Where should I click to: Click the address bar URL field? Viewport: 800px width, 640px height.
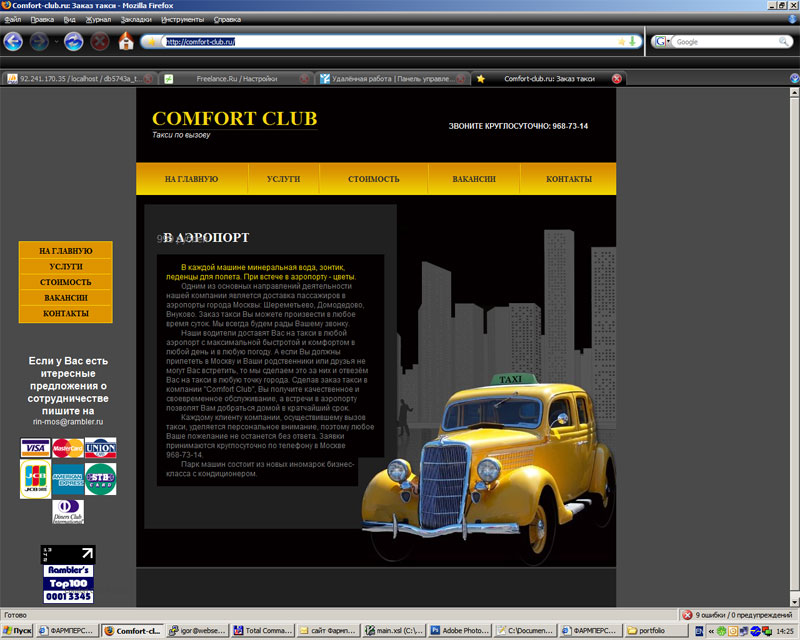click(x=390, y=42)
